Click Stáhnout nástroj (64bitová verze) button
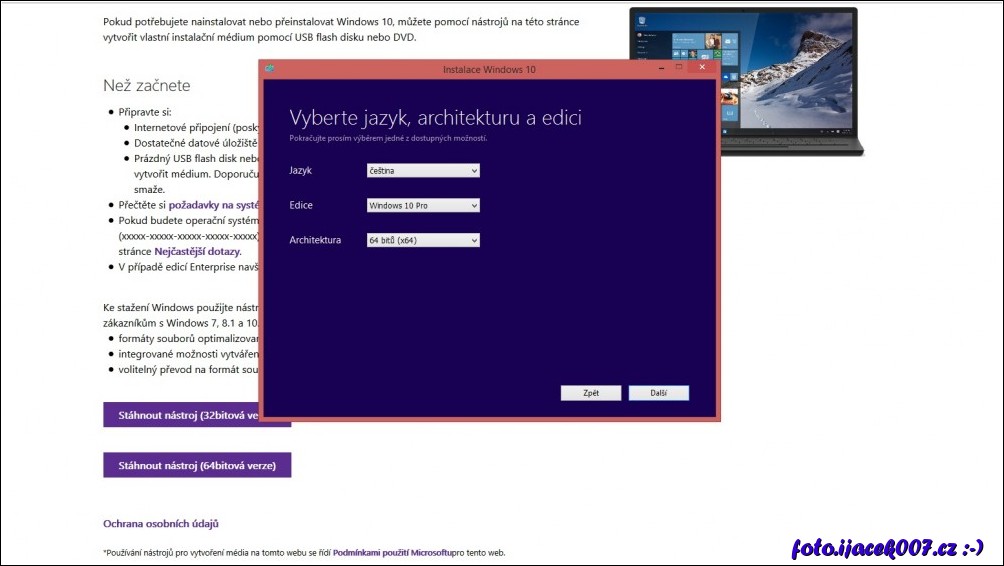This screenshot has width=1004, height=566. point(197,465)
